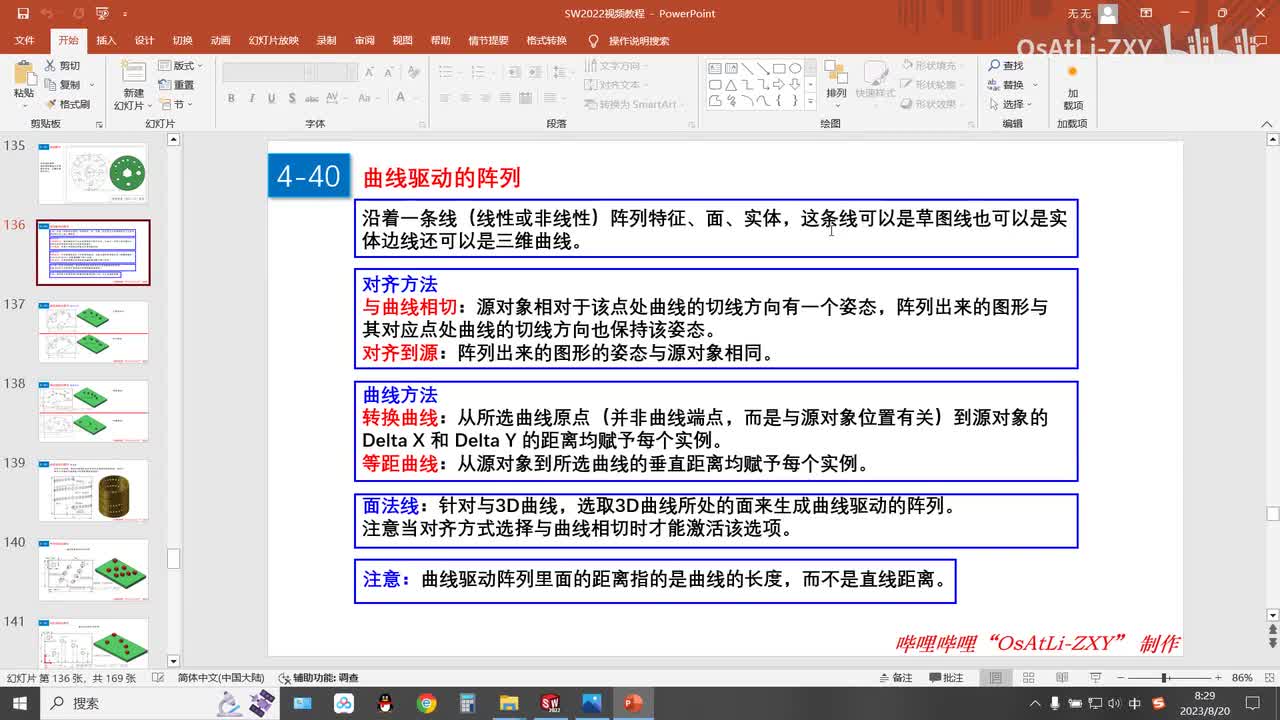Open the Slide Show (幻灯片放映) tab

[274, 41]
